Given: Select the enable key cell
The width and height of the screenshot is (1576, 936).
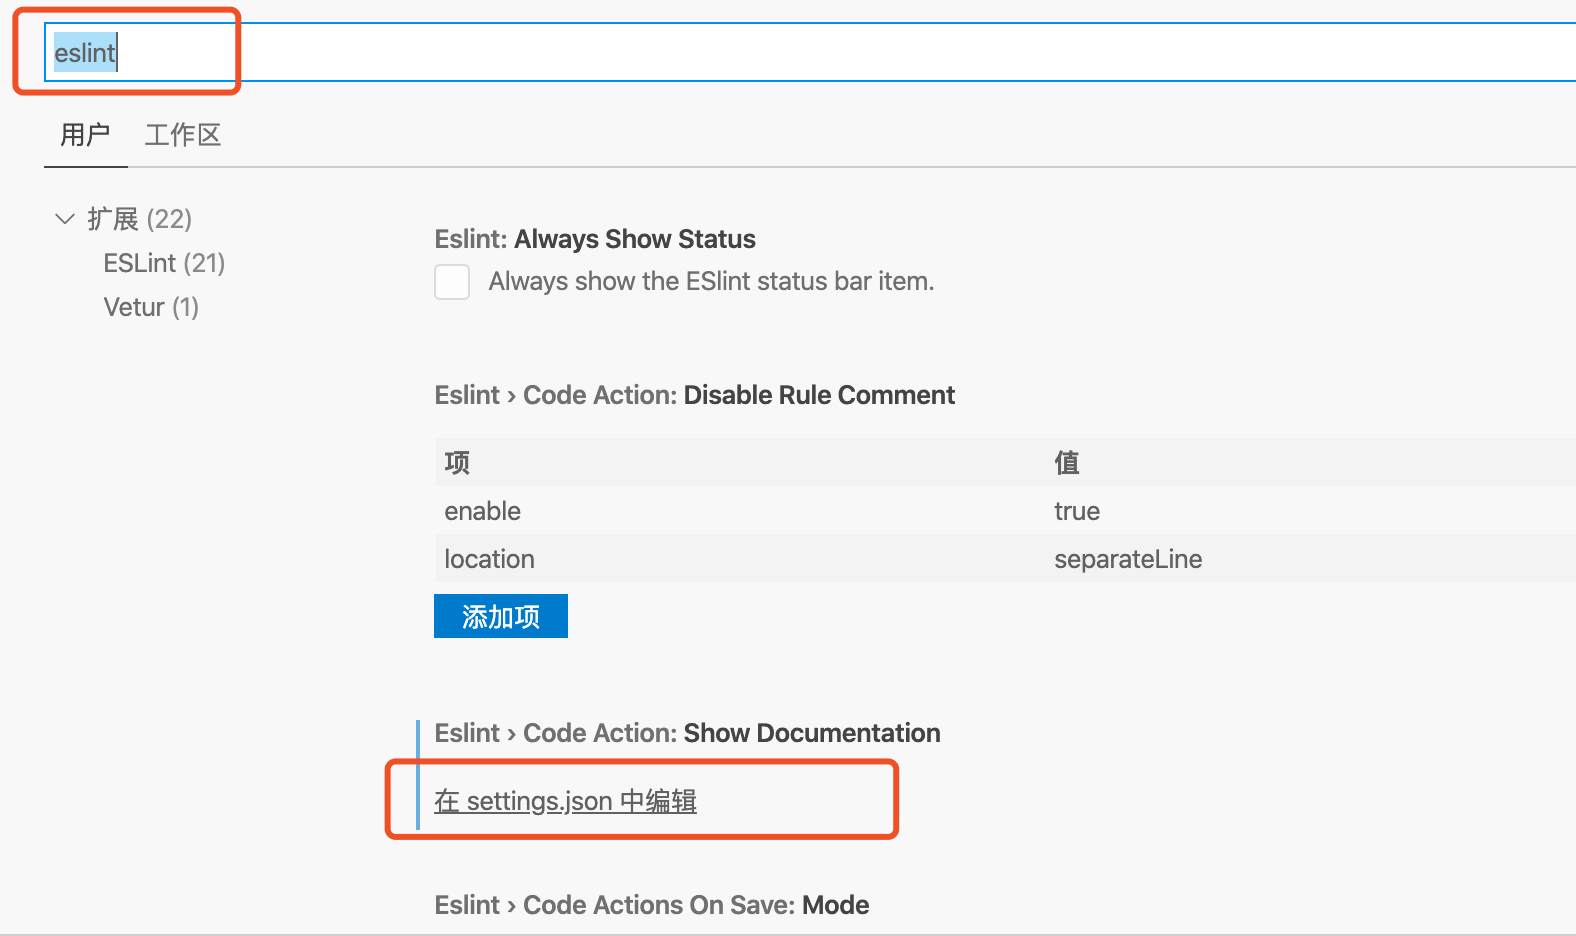Looking at the screenshot, I should pos(483,511).
